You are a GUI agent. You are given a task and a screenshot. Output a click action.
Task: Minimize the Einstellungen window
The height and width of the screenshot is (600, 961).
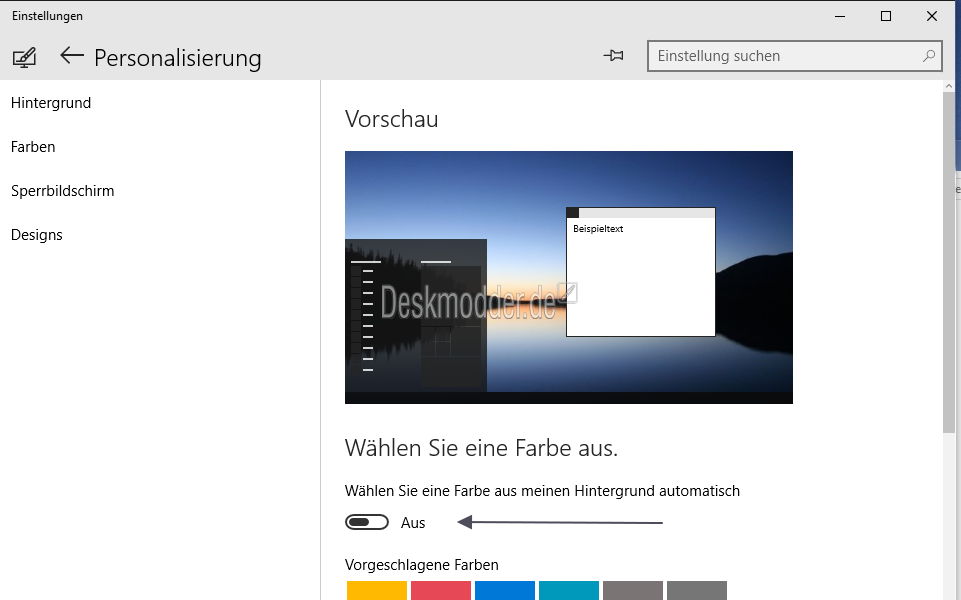pos(840,17)
